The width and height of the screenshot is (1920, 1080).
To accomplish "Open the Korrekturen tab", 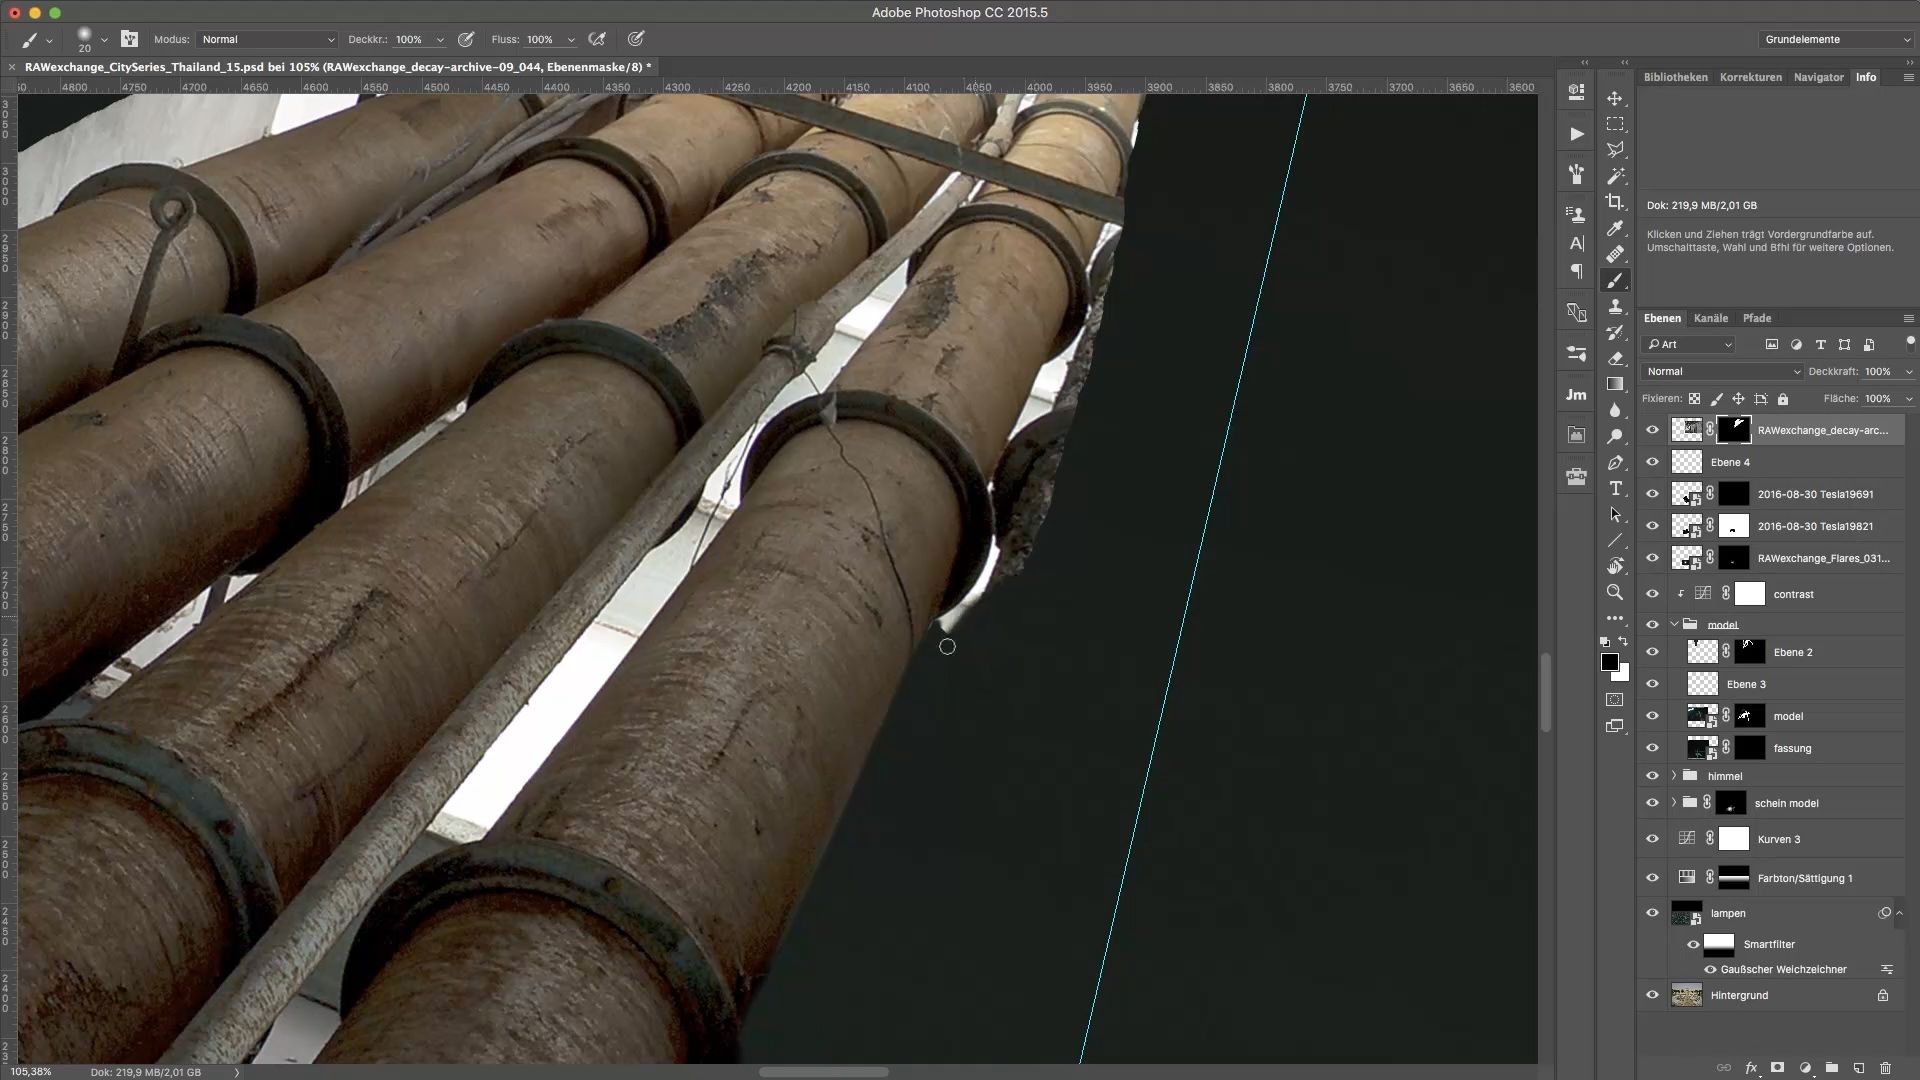I will tap(1751, 77).
